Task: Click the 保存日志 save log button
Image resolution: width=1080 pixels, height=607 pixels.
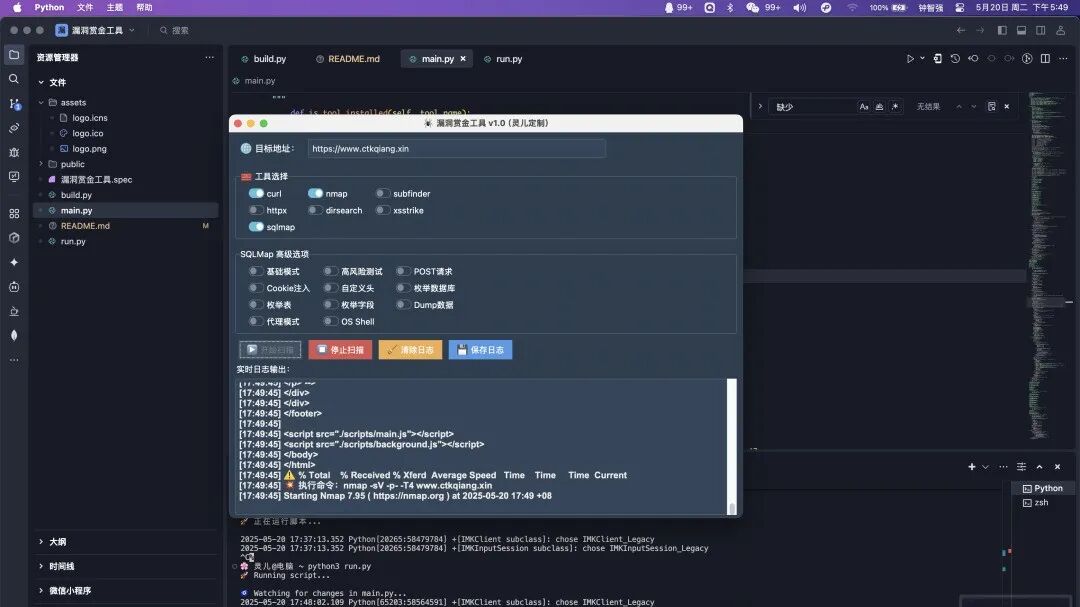Action: click(x=480, y=350)
